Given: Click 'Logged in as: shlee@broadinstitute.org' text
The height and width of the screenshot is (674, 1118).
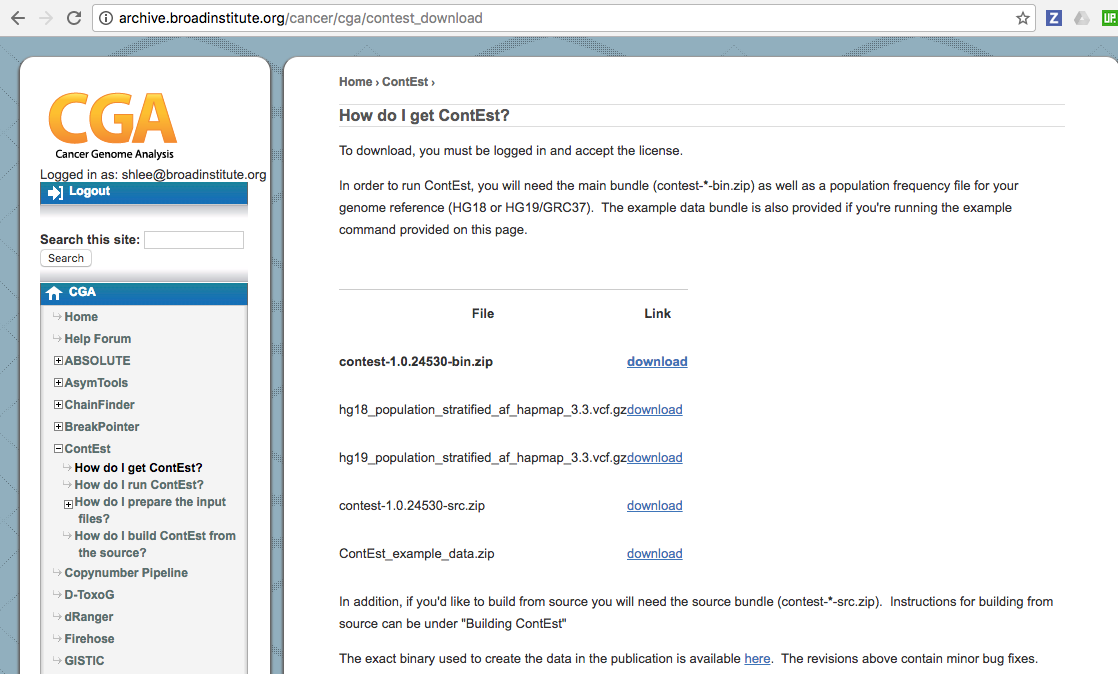Looking at the screenshot, I should 153,175.
